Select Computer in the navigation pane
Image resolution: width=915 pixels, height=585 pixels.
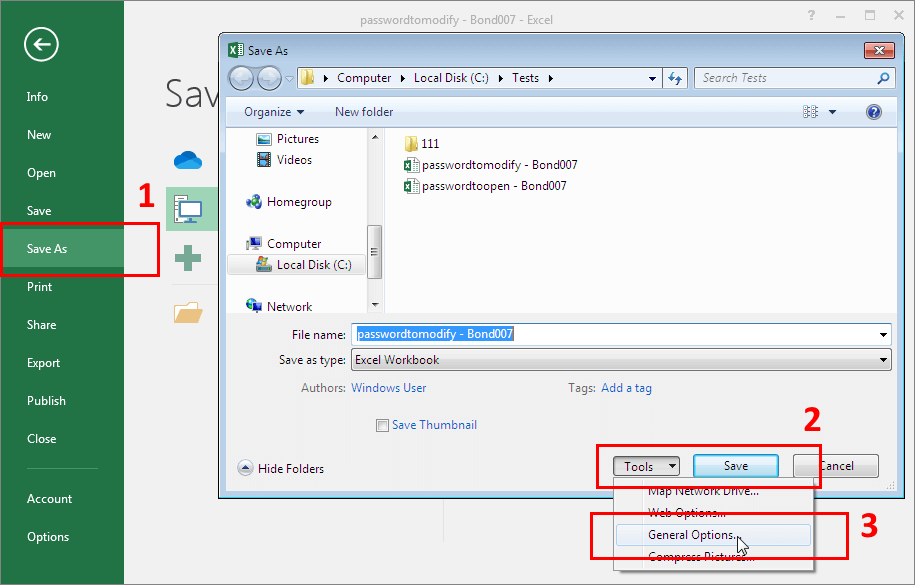coord(284,243)
